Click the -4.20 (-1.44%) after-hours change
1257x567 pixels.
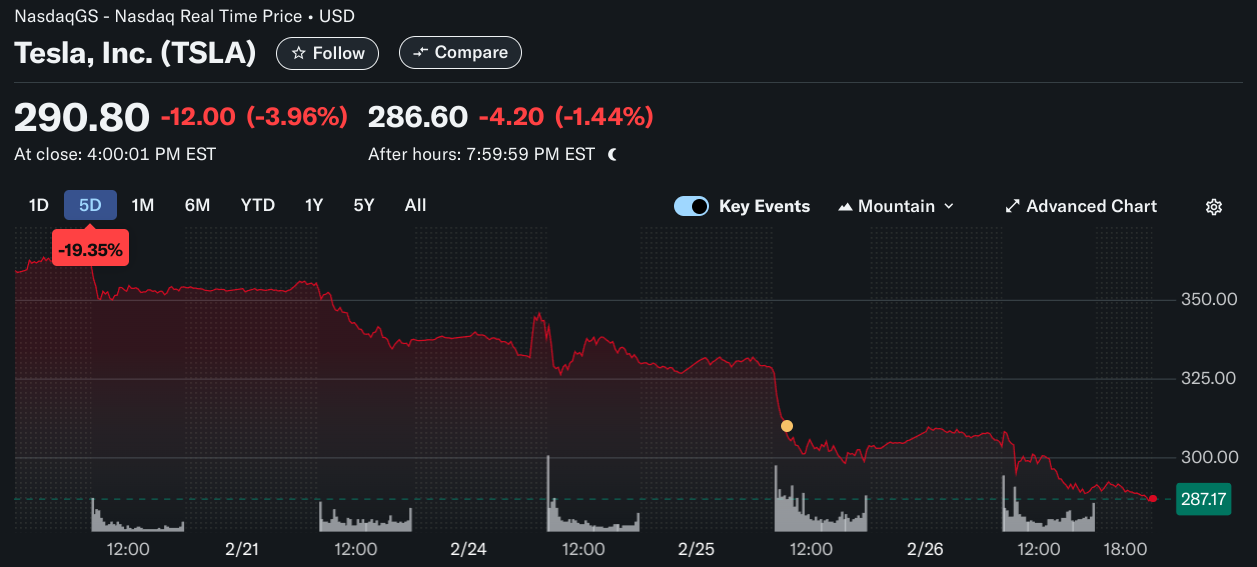566,117
